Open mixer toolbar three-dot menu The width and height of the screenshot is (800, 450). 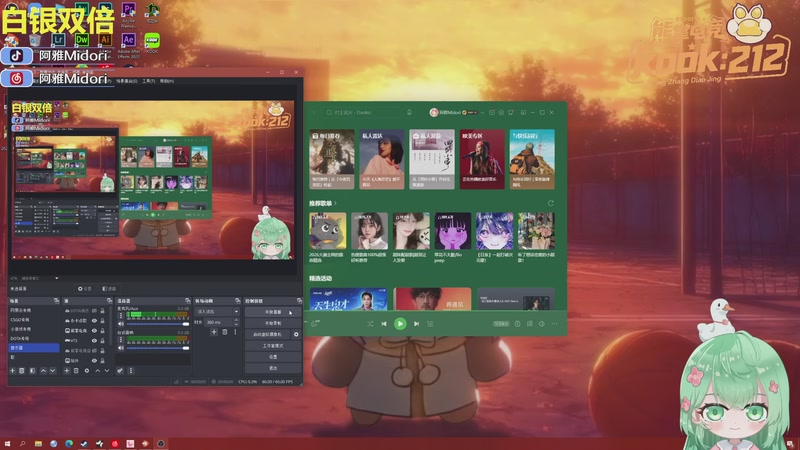pyautogui.click(x=131, y=371)
